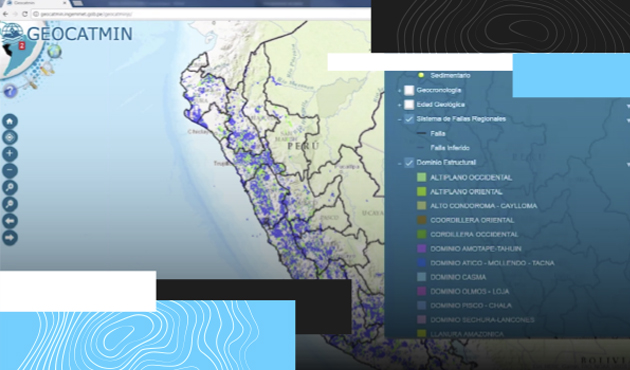
Task: Focus the browser address bar
Action: click(201, 14)
